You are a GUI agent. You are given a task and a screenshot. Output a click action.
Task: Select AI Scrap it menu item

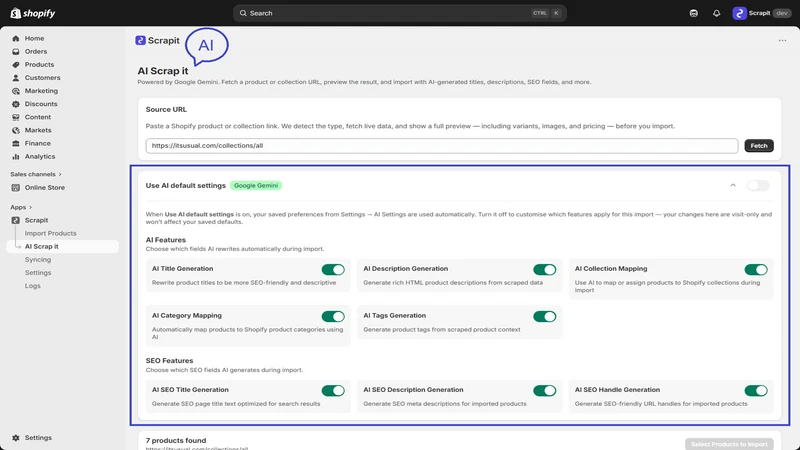[x=62, y=246]
